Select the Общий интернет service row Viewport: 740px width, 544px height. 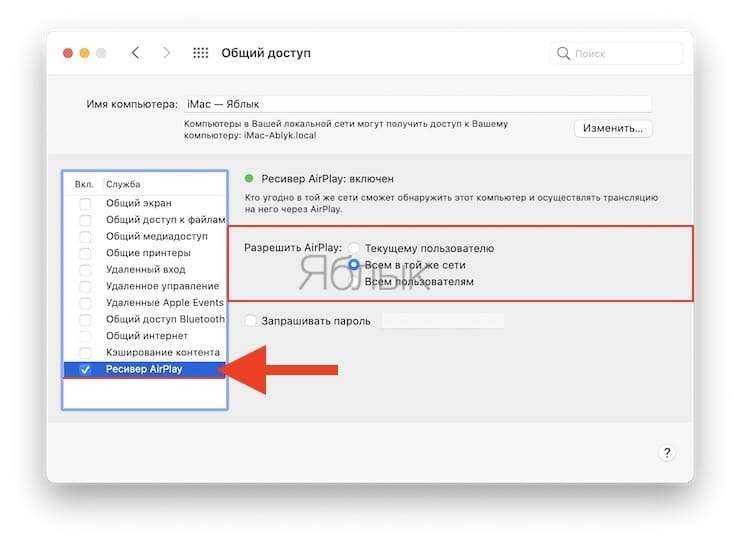tap(145, 336)
